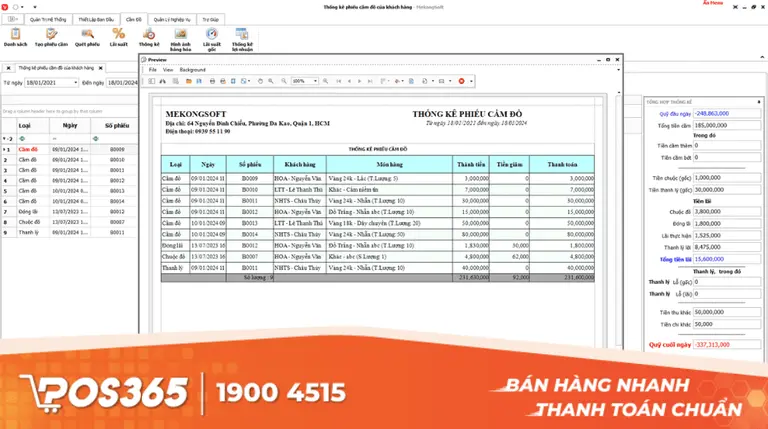768x429 pixels.
Task: Click the Tiền thu khác field
Action: point(727,312)
